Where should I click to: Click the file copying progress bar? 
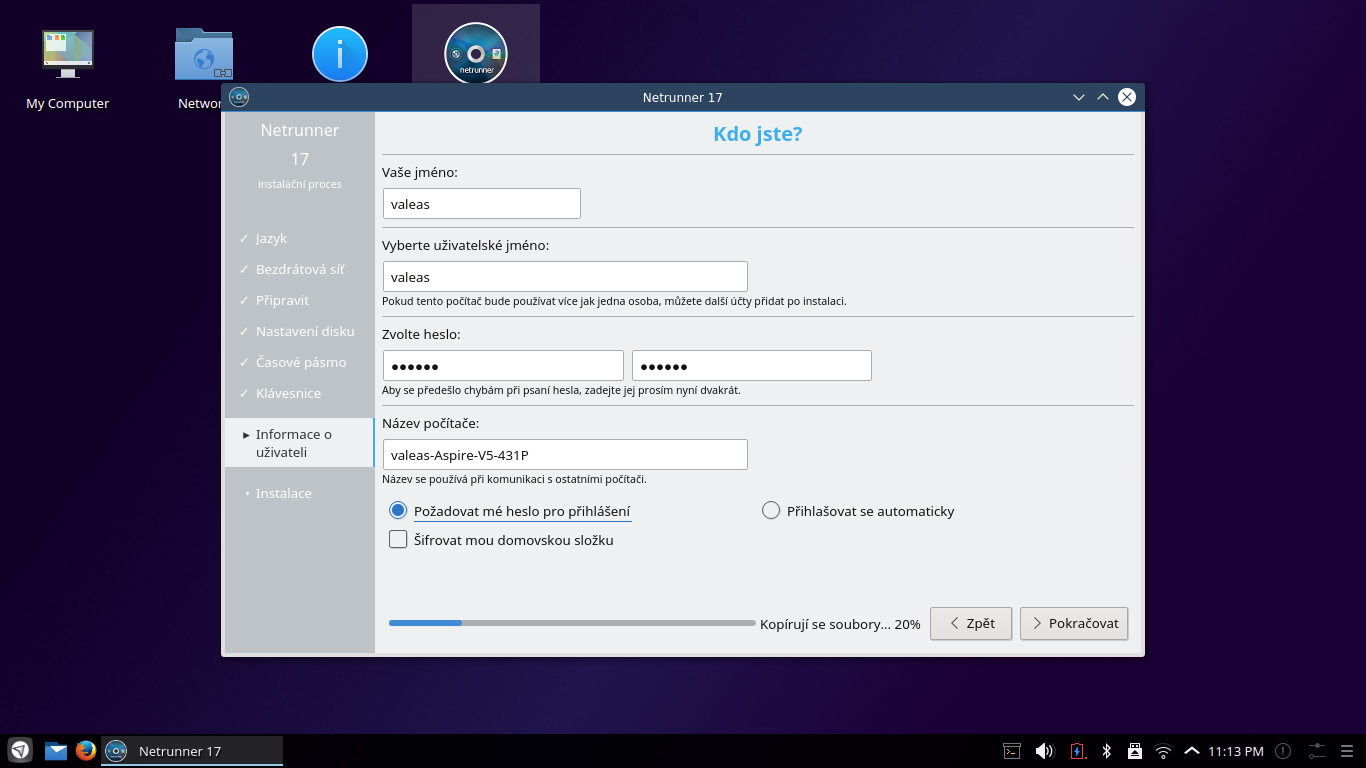coord(572,623)
